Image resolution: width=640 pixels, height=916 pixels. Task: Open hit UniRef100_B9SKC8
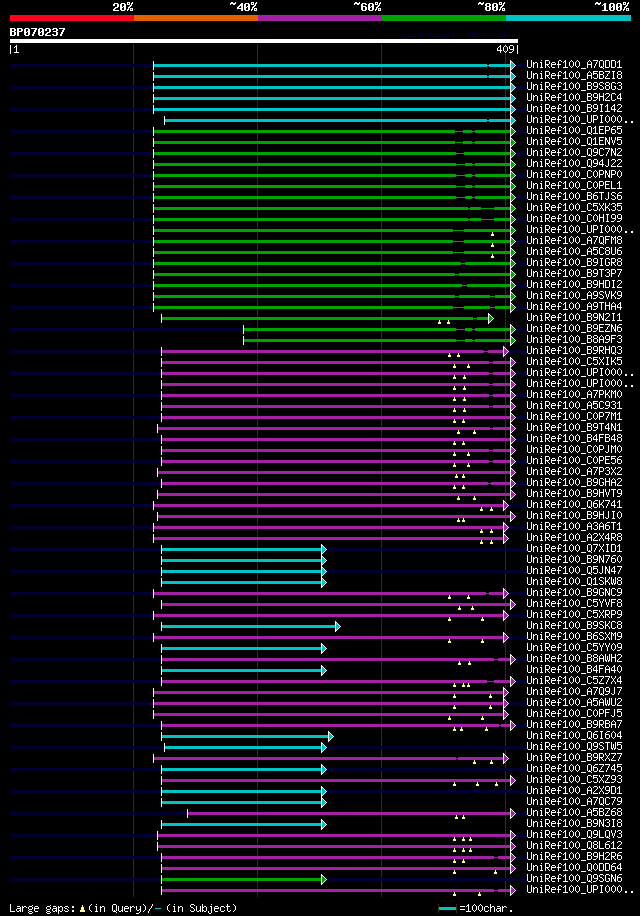point(574,626)
